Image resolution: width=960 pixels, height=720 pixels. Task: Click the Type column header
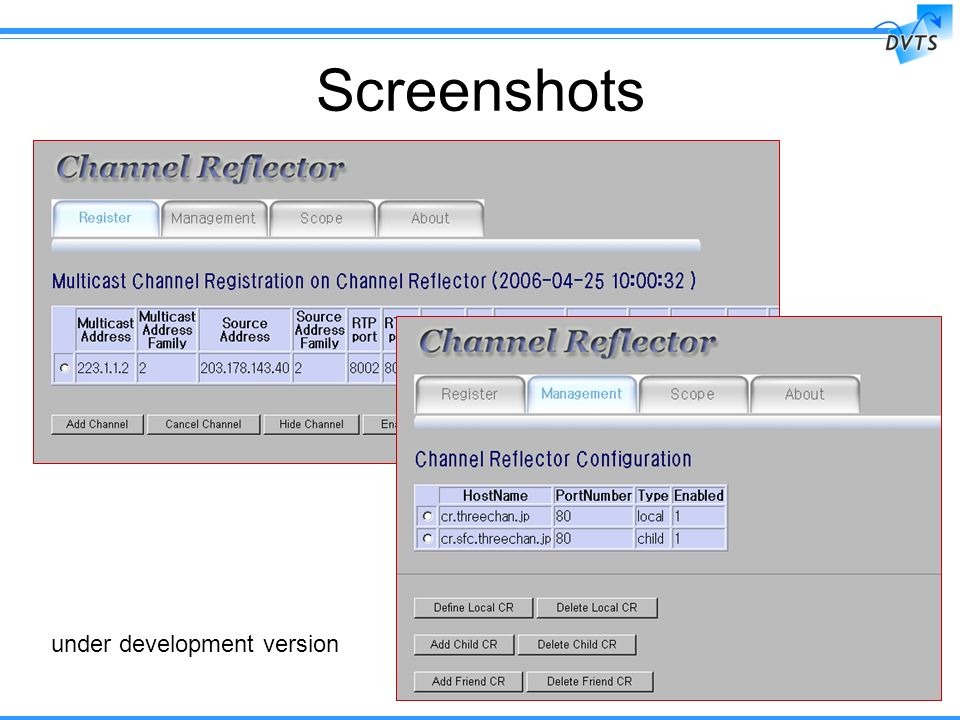tap(653, 495)
